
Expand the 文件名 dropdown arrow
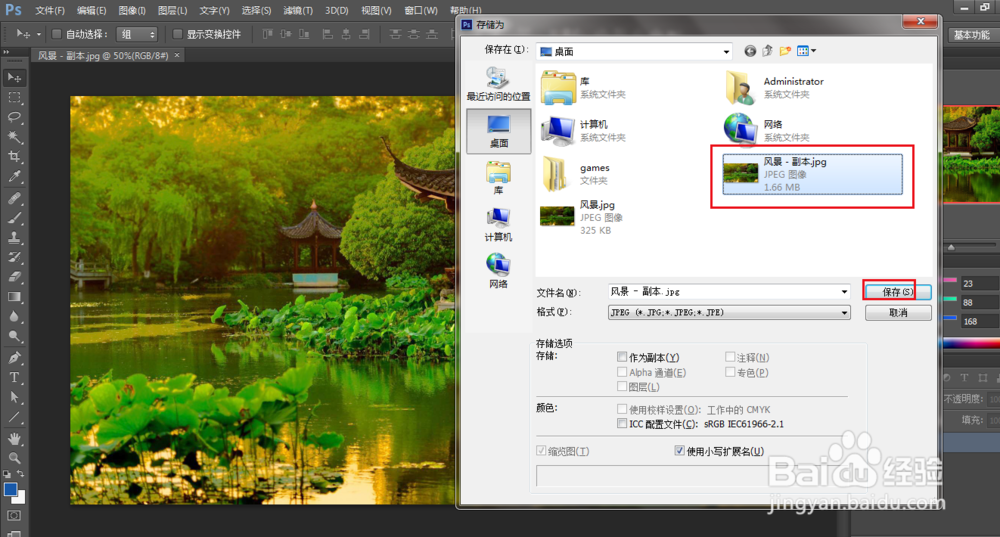pyautogui.click(x=844, y=291)
